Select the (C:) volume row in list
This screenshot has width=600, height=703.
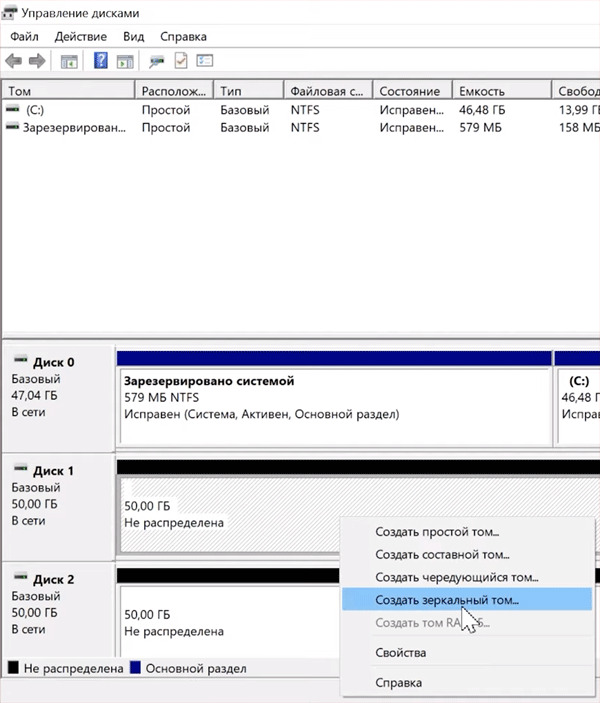[x=36, y=109]
